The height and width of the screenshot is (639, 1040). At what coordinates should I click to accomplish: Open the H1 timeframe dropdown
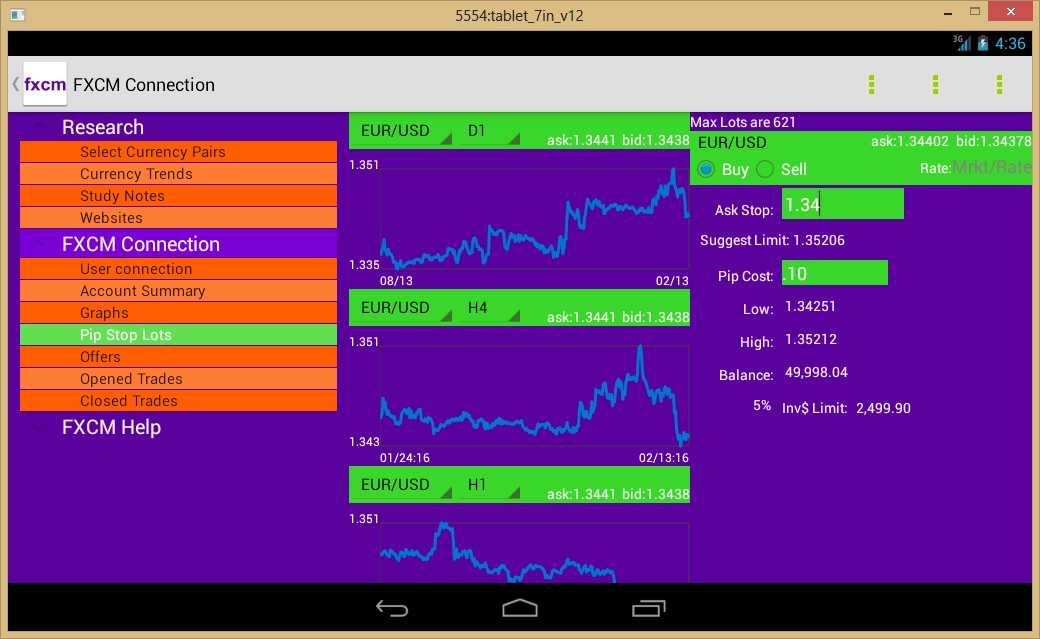point(489,485)
